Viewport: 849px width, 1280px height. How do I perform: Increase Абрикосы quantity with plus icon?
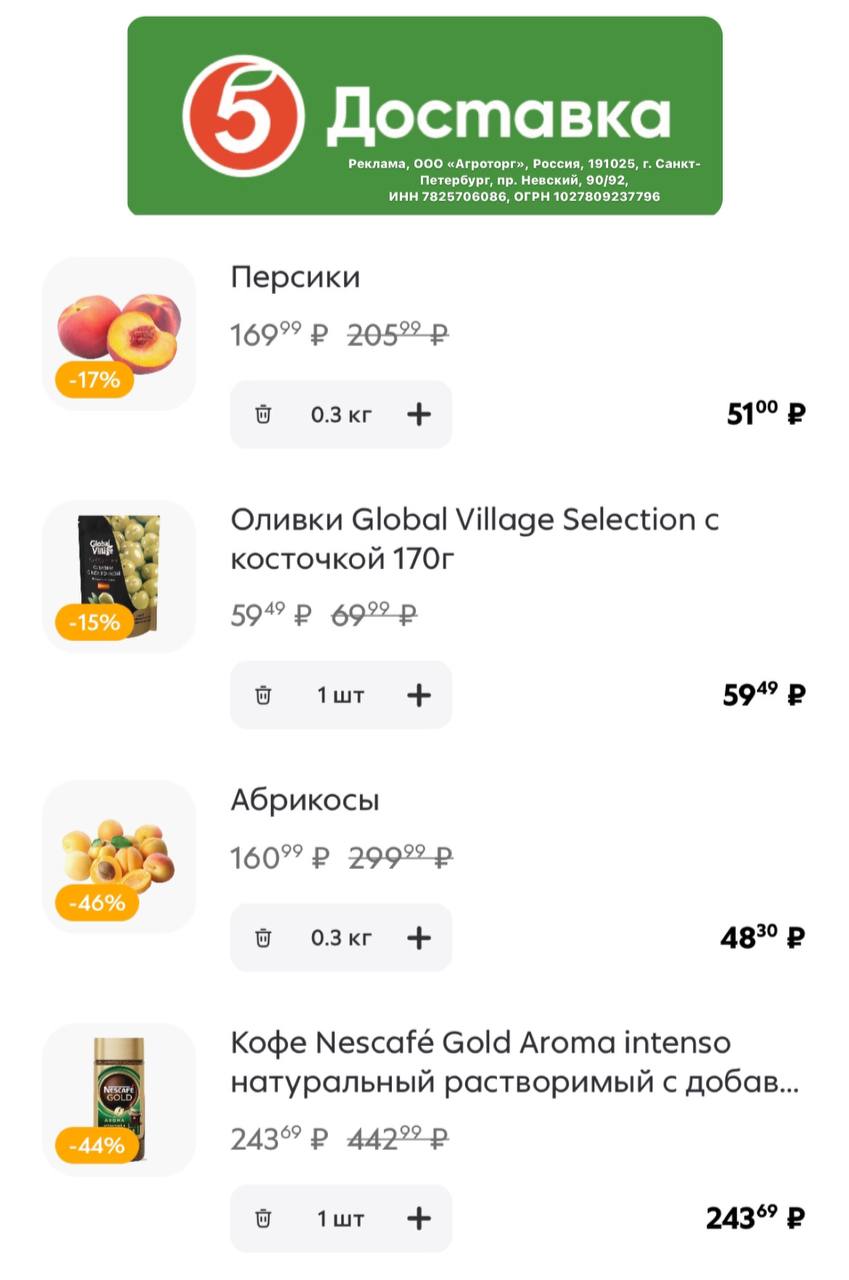[419, 937]
